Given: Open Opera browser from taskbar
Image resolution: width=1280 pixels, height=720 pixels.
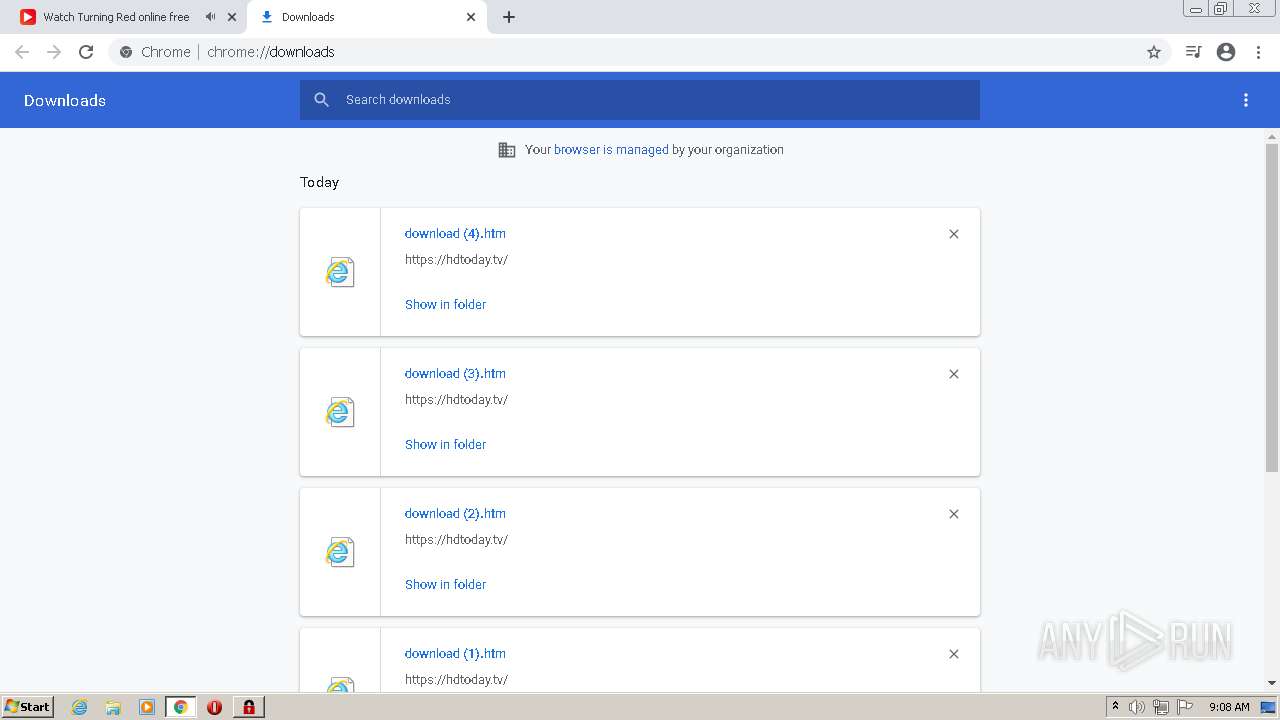Looking at the screenshot, I should (214, 707).
